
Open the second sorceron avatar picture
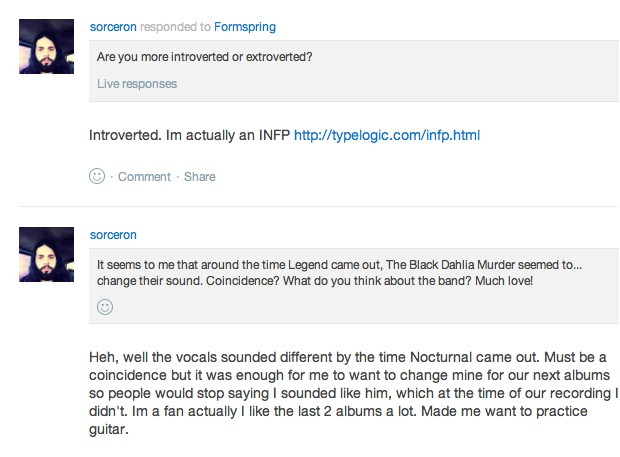pyautogui.click(x=47, y=253)
